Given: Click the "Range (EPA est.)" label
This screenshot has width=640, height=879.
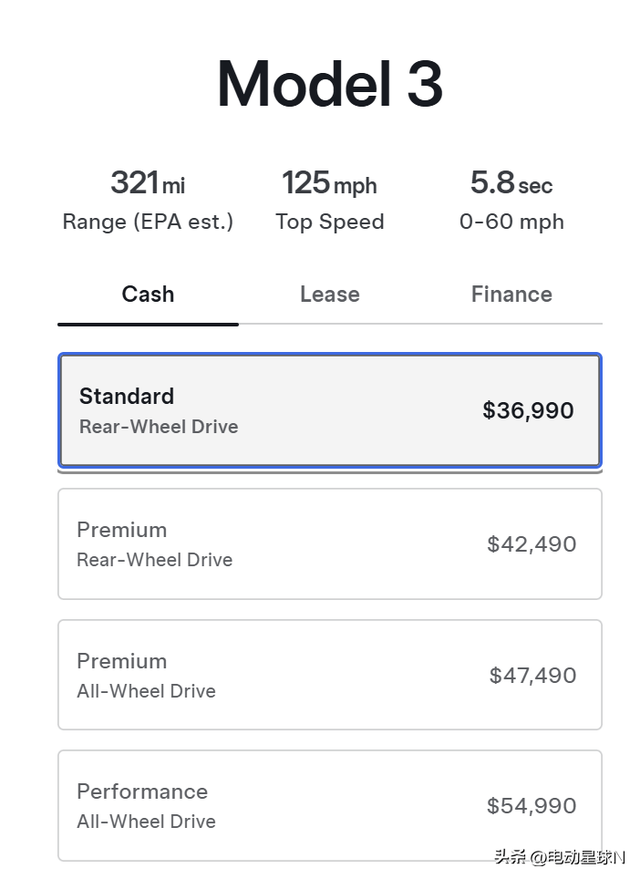Looking at the screenshot, I should tap(148, 222).
